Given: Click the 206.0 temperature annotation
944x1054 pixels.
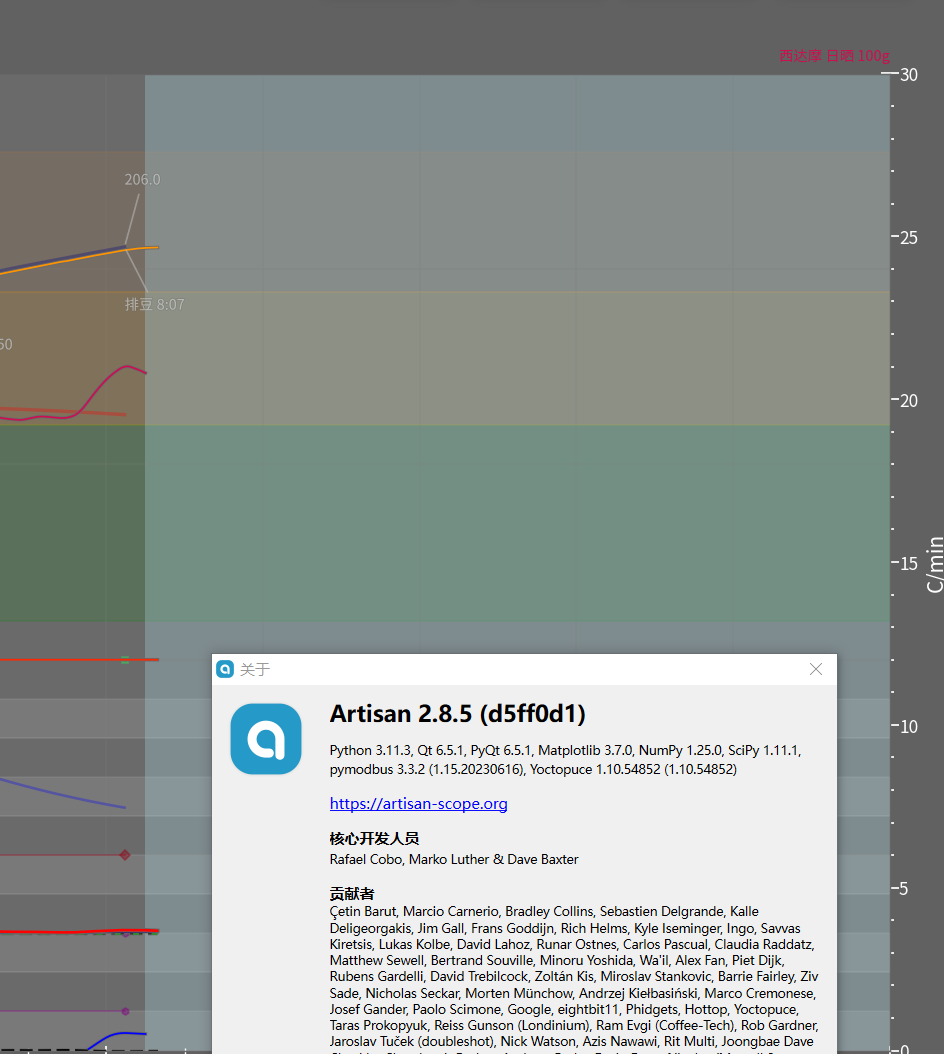Looking at the screenshot, I should point(142,179).
